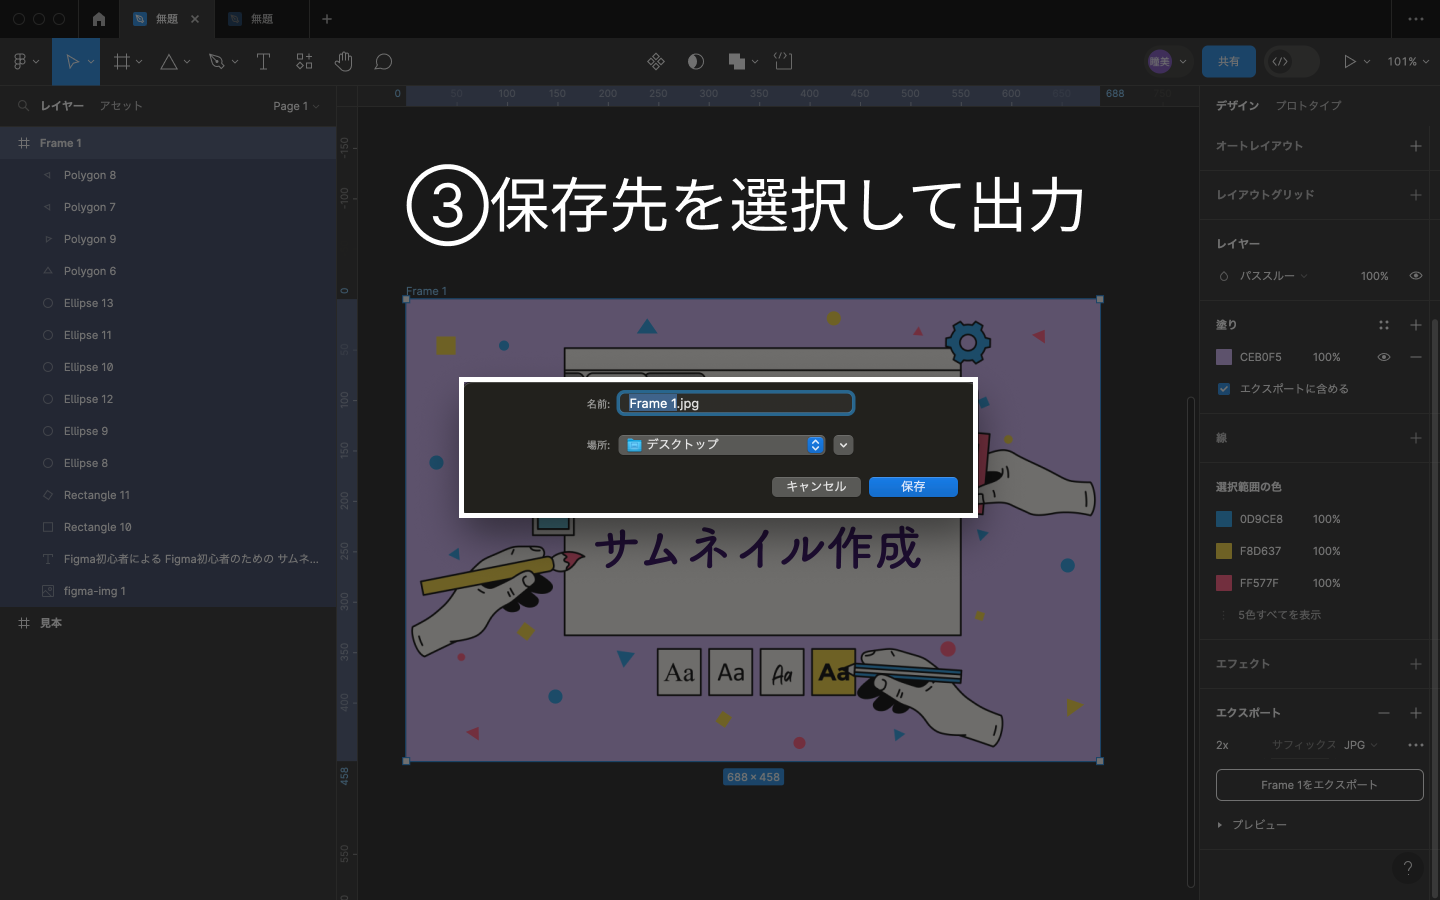The height and width of the screenshot is (900, 1440).
Task: Select the Pen tool
Action: click(216, 62)
